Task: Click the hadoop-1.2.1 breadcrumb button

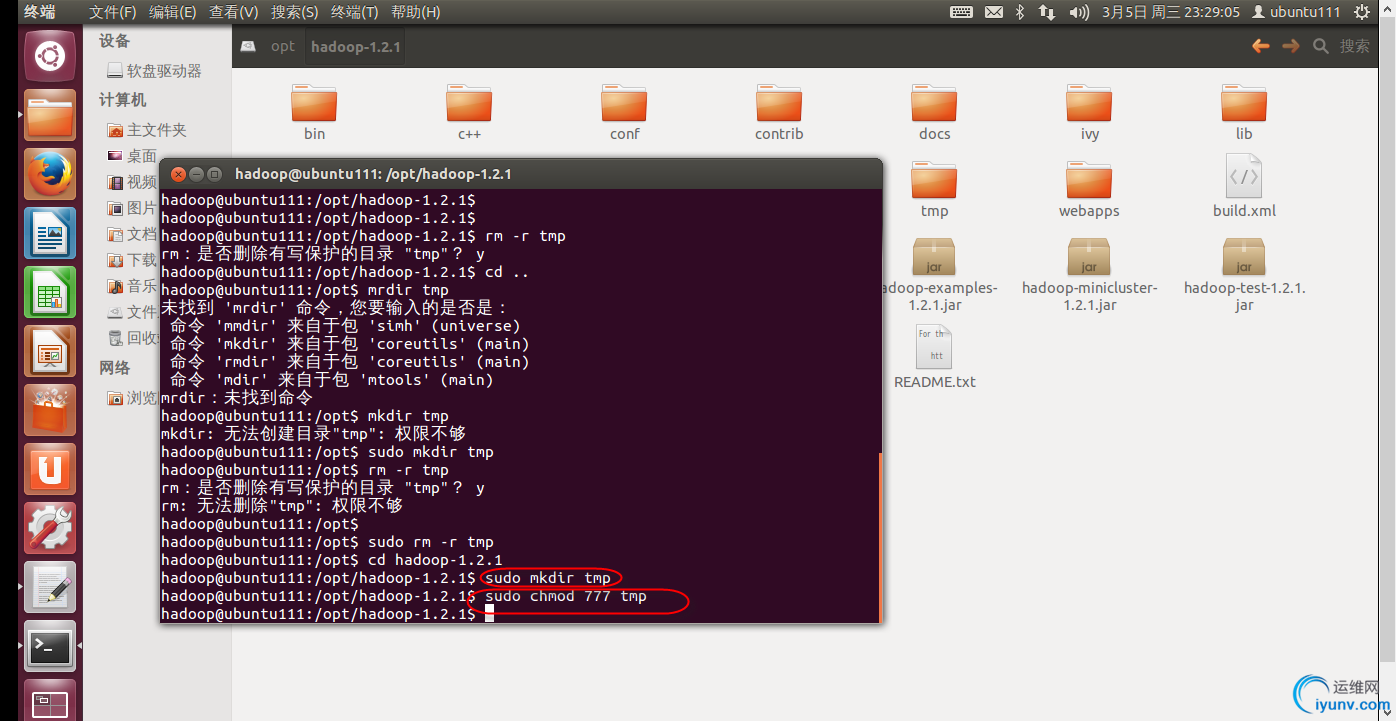Action: point(356,46)
